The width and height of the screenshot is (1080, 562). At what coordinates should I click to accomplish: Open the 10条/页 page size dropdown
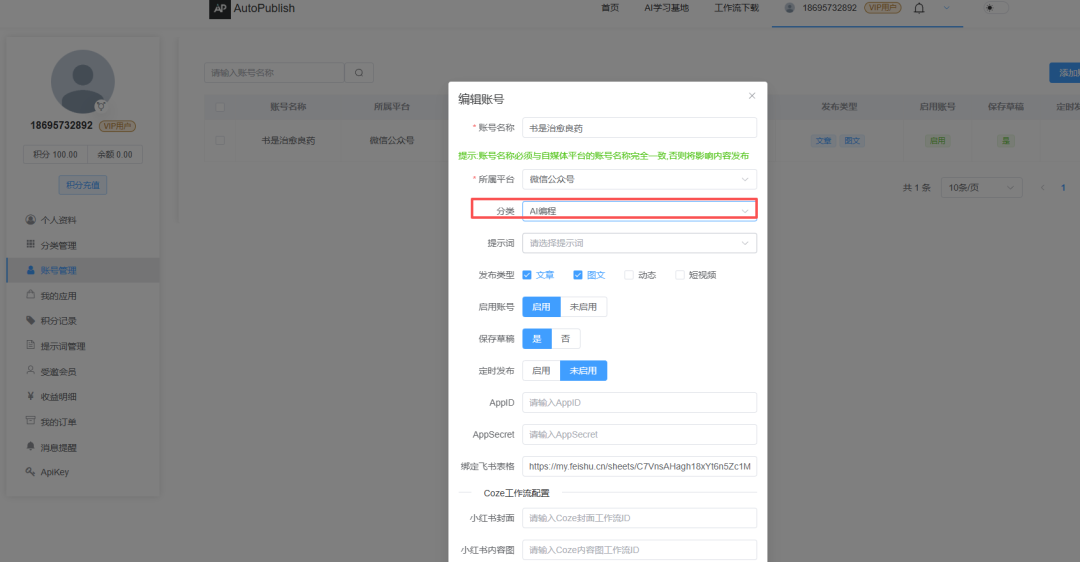click(982, 187)
